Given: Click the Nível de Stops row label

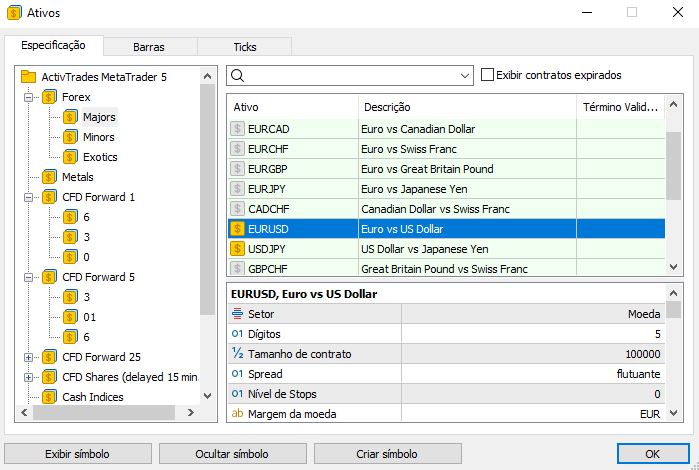Looking at the screenshot, I should [x=282, y=394].
